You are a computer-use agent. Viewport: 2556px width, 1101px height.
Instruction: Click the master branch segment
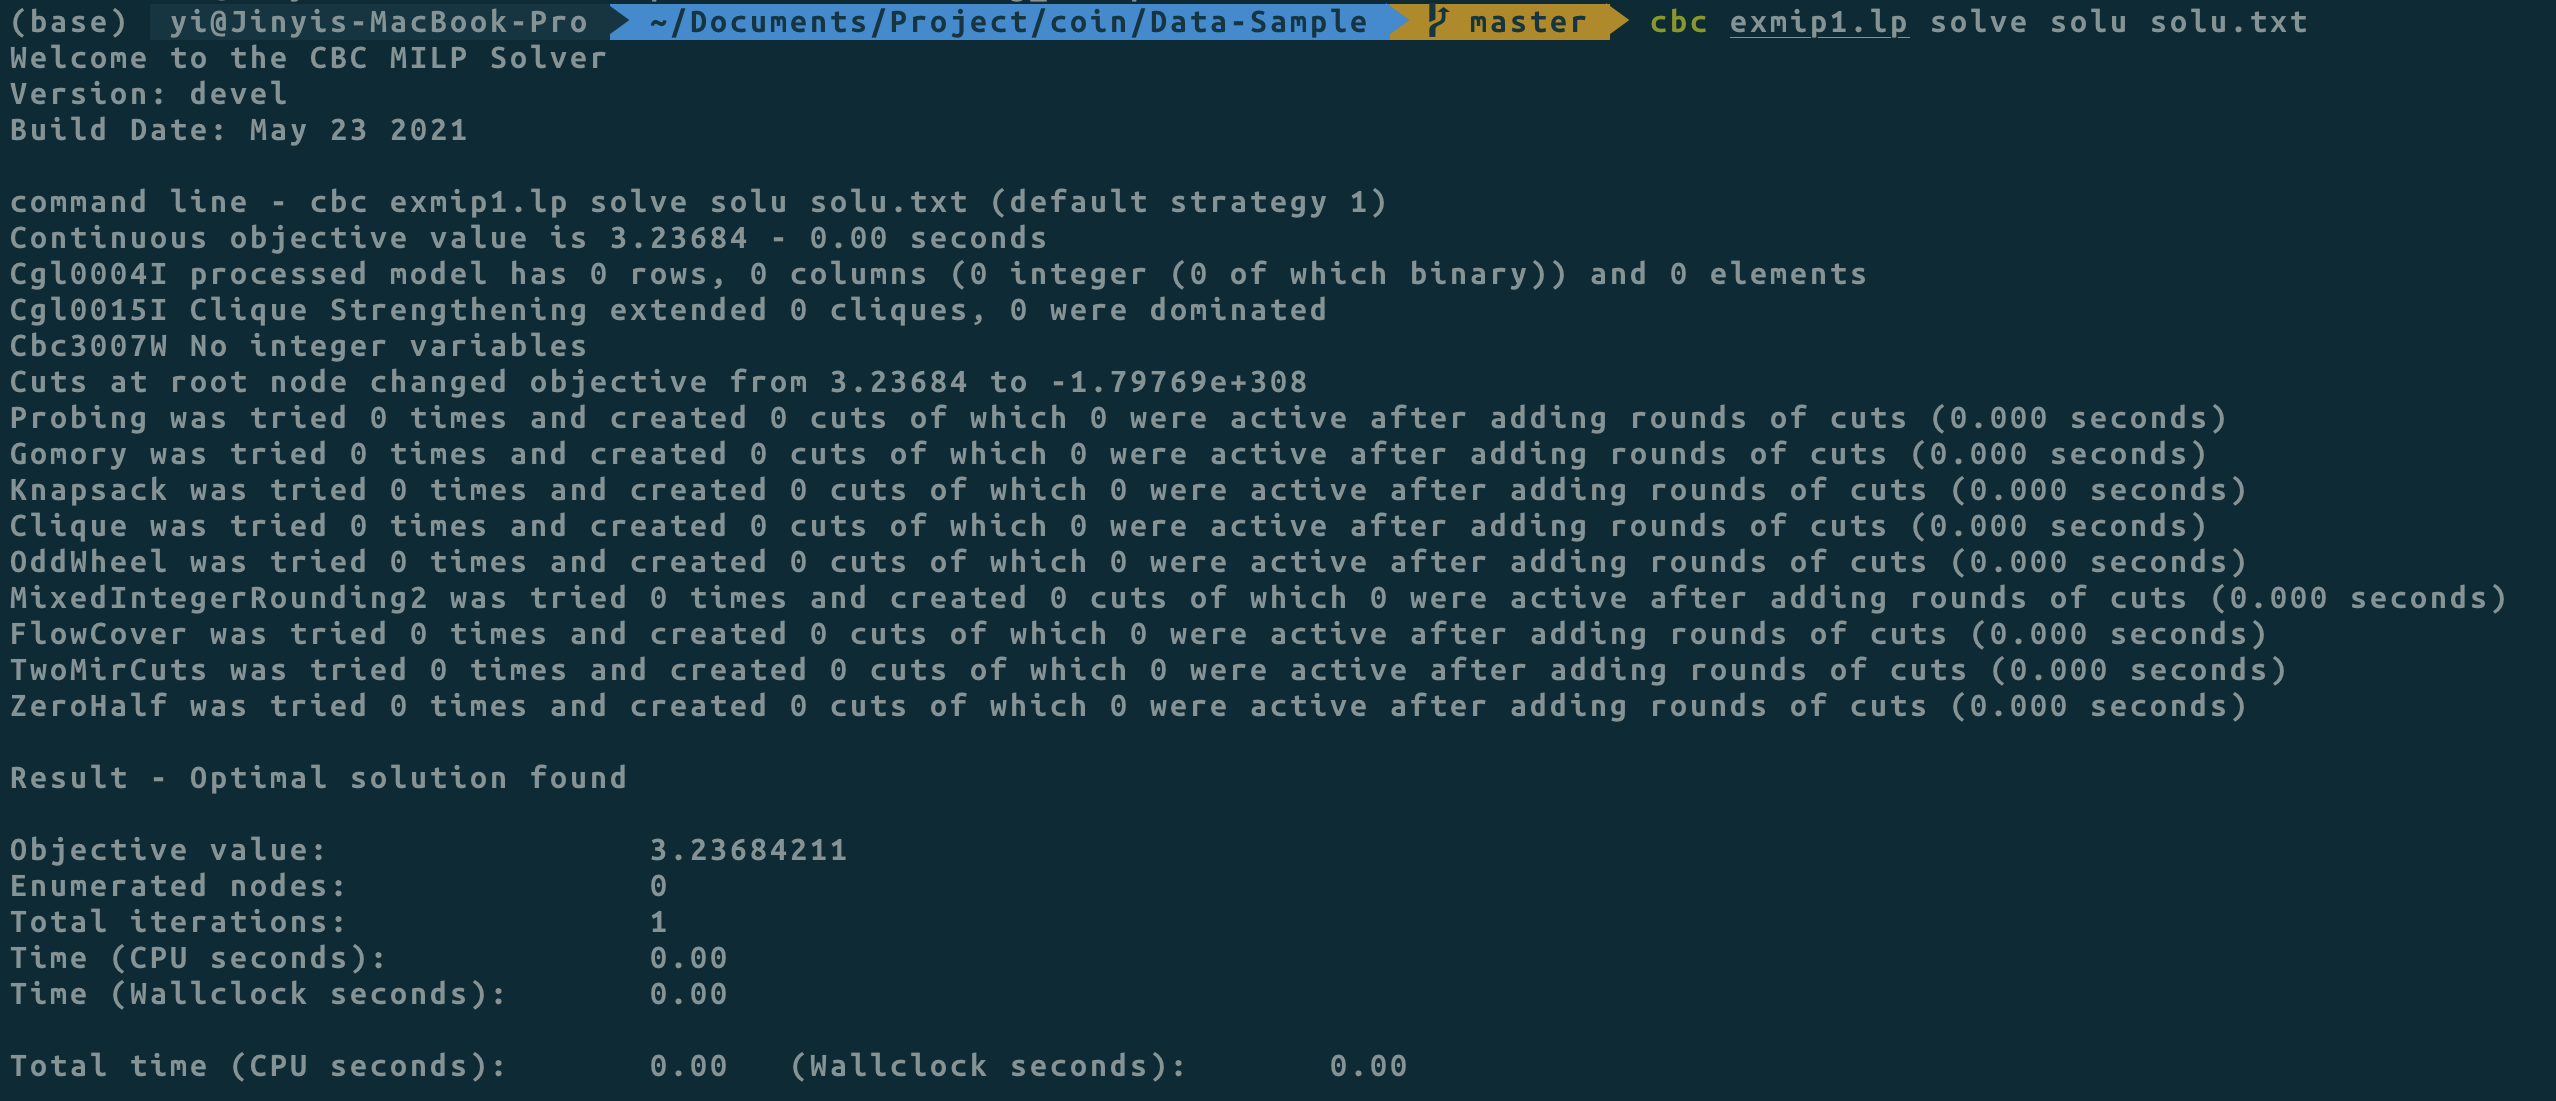(1526, 22)
